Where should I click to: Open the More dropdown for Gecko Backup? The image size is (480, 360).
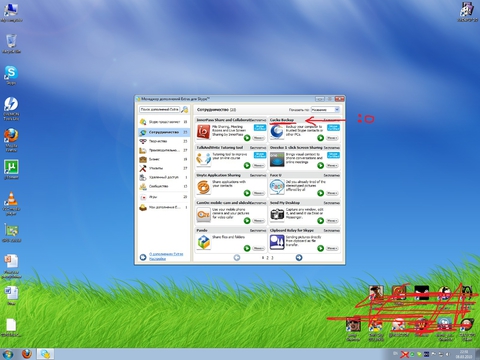click(x=332, y=138)
